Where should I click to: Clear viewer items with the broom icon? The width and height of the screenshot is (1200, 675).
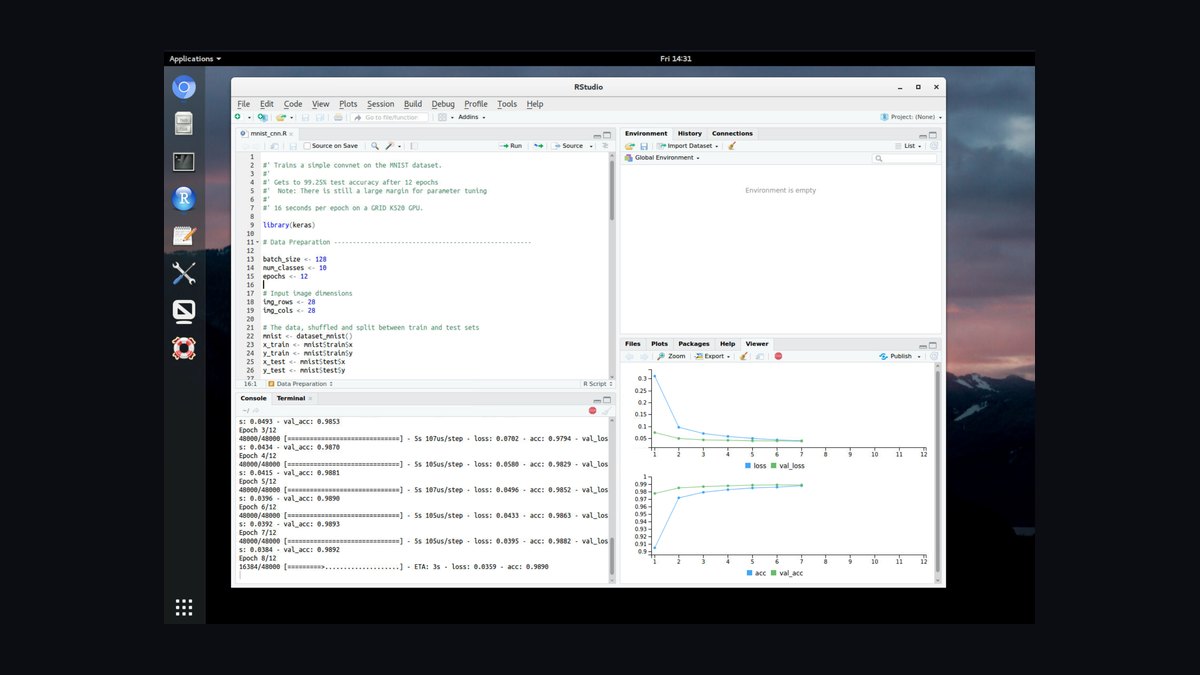[743, 356]
